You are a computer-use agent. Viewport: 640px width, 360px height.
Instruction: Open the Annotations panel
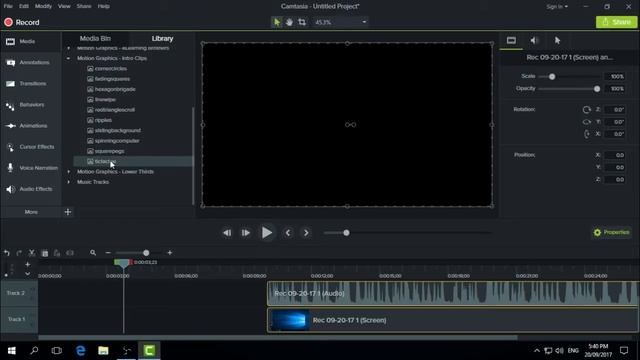[31, 62]
